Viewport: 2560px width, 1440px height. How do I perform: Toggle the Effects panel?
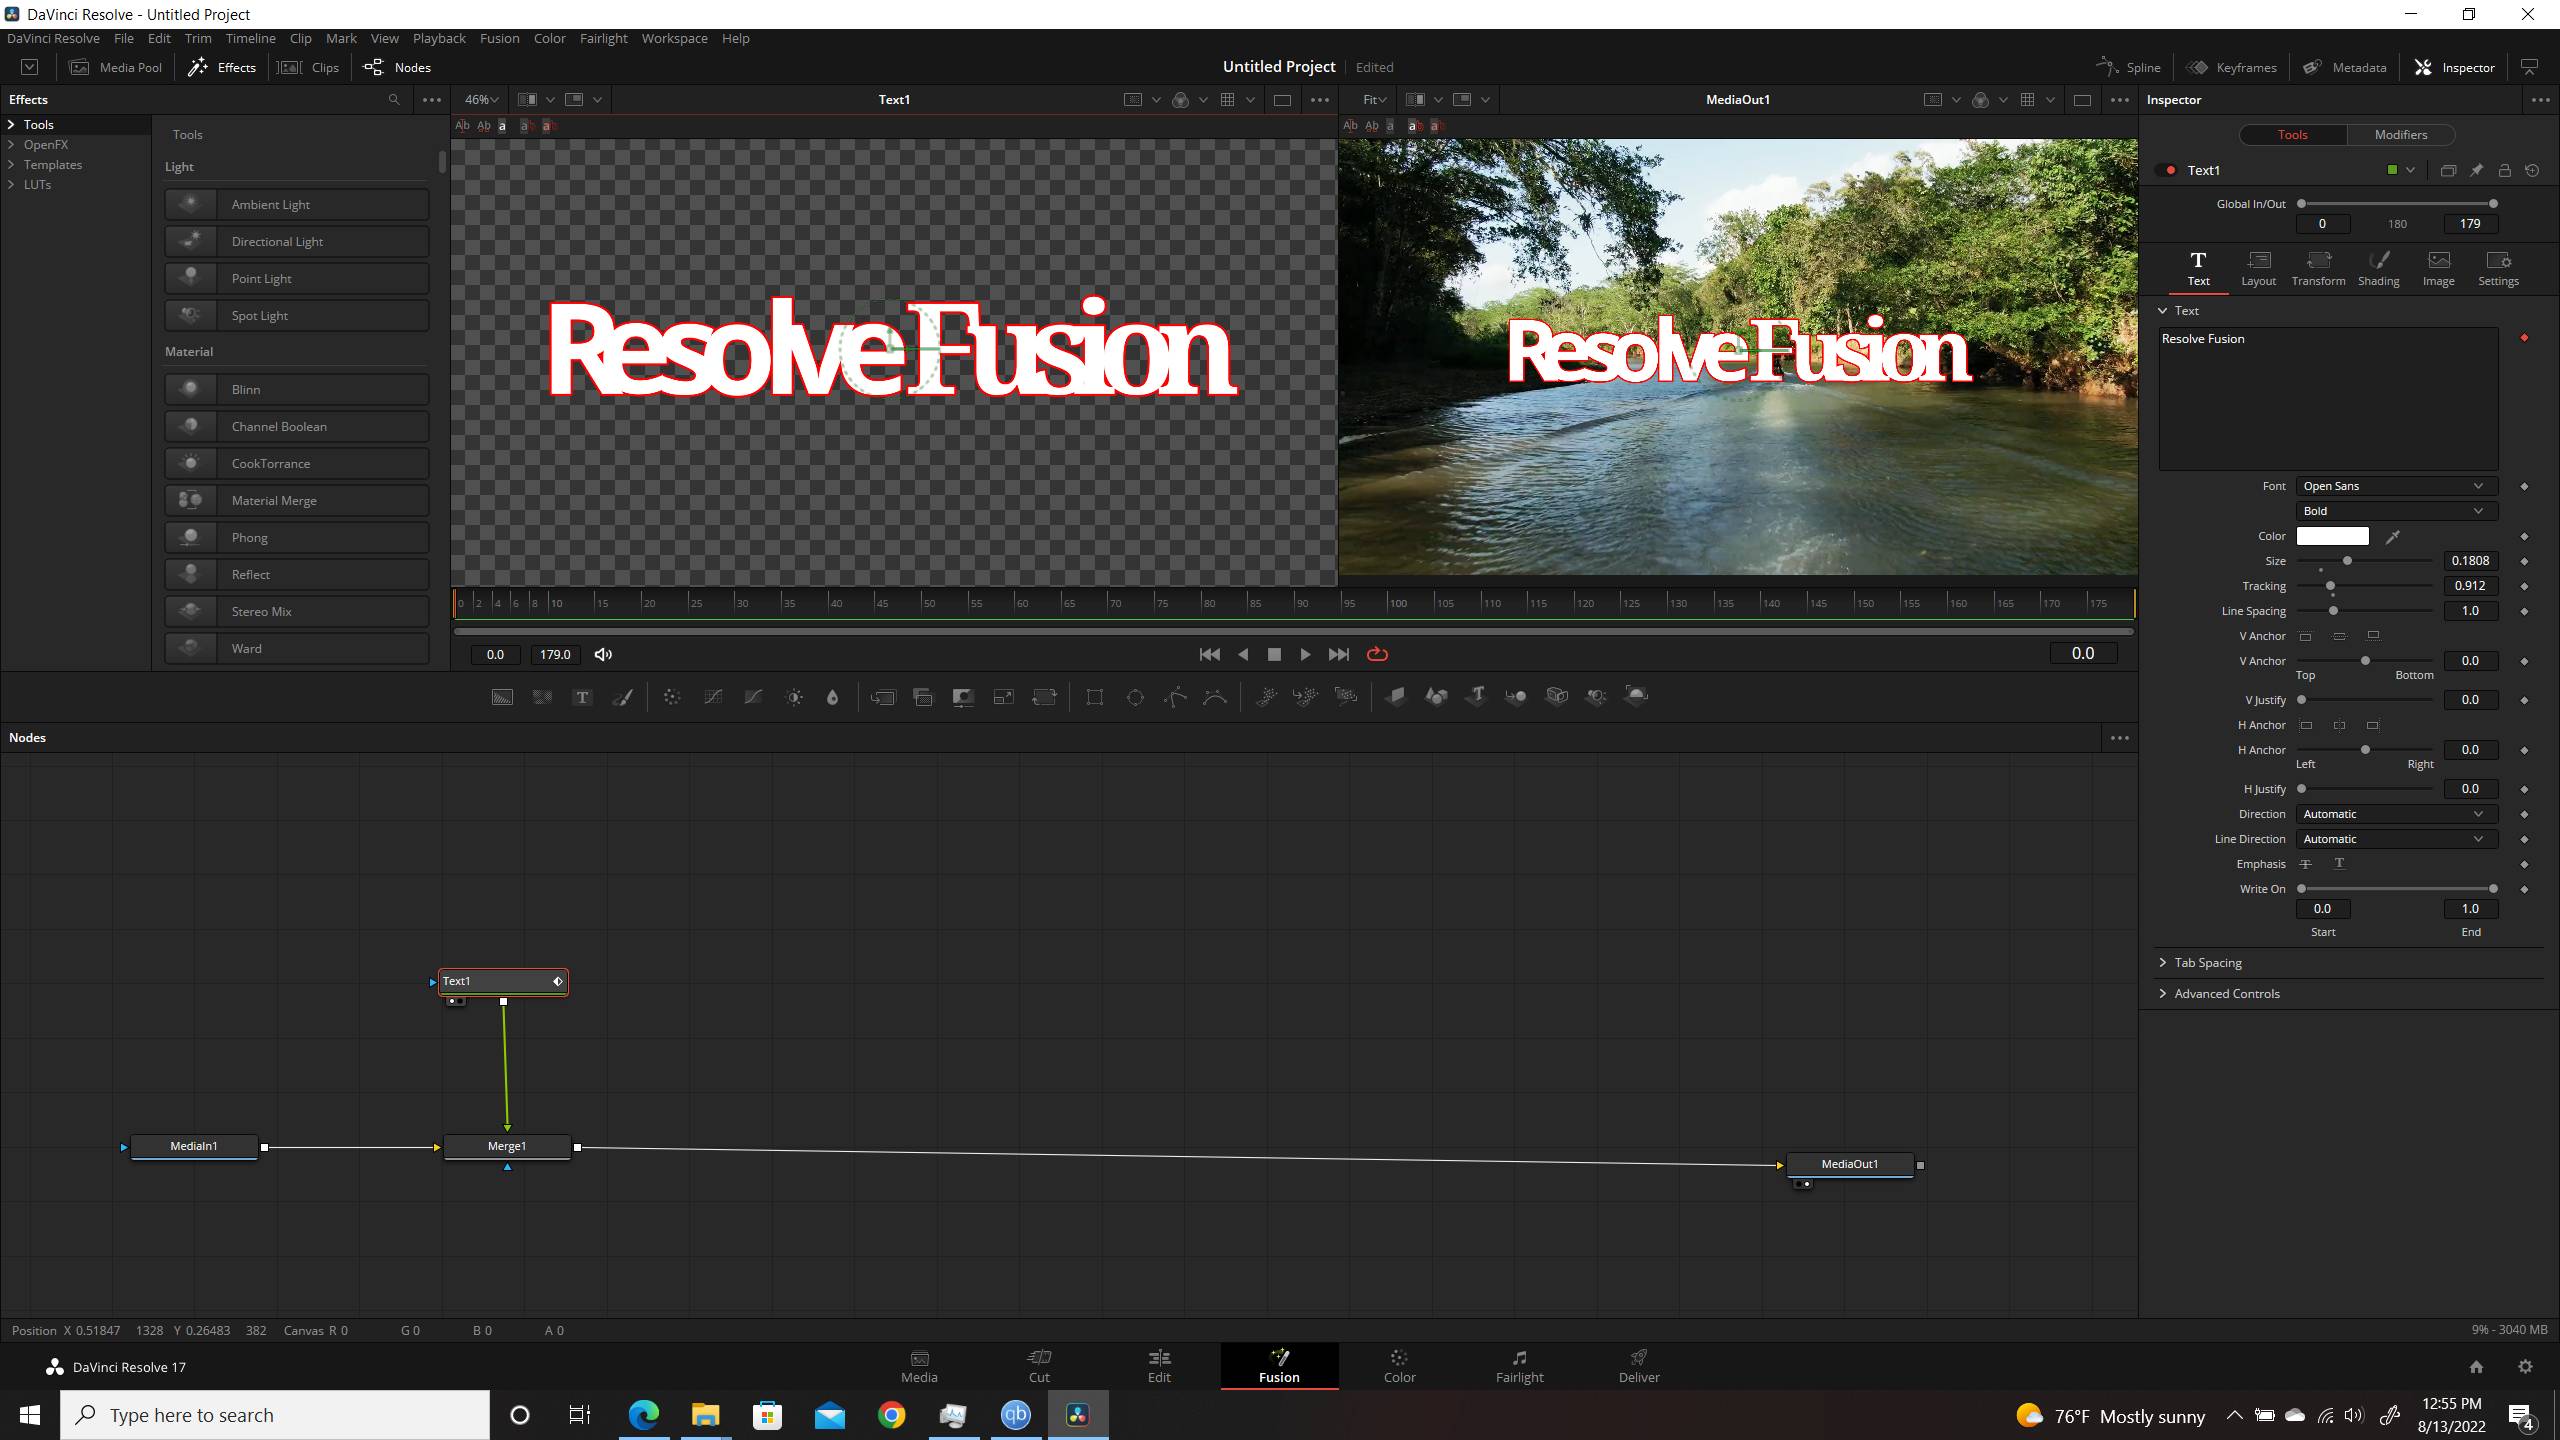coord(222,67)
